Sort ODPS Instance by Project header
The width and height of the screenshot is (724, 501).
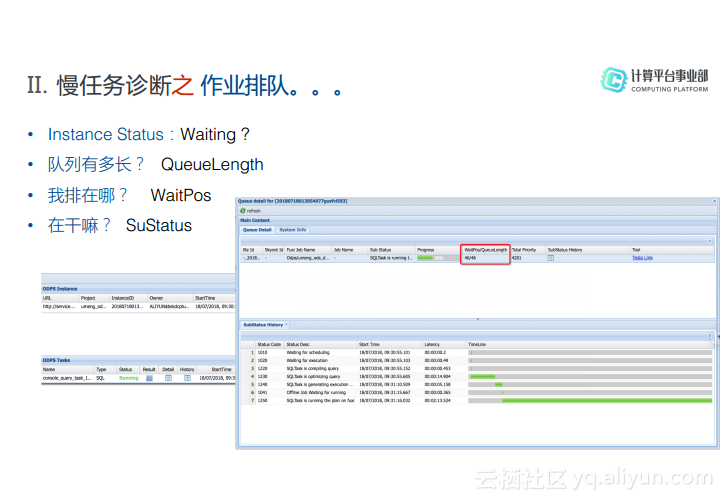[x=94, y=298]
